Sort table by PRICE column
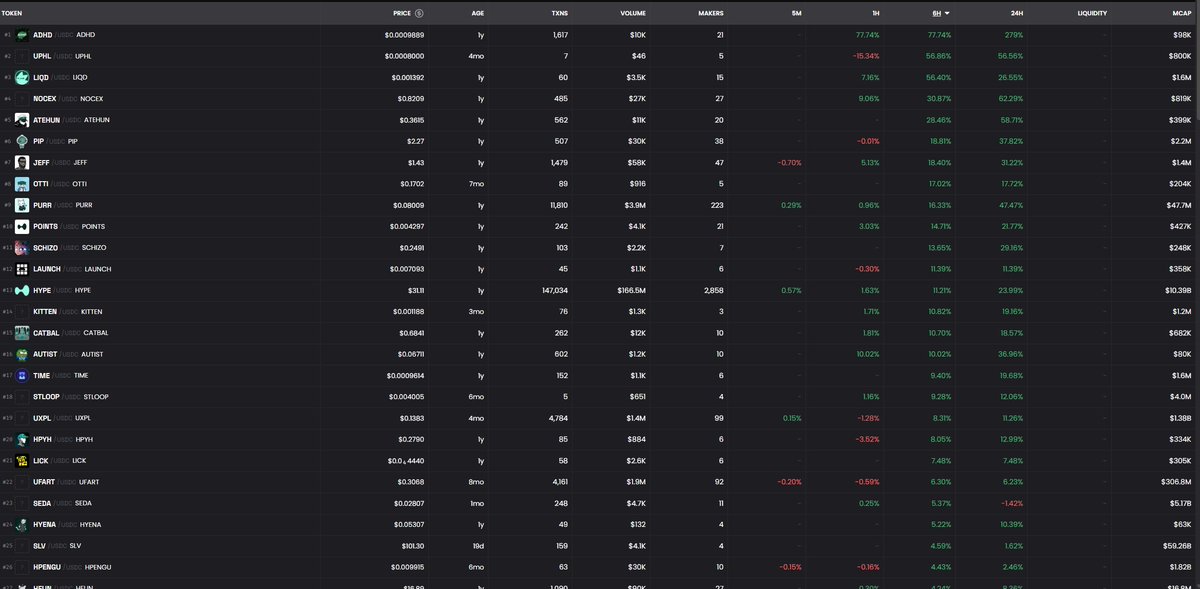This screenshot has width=1200, height=589. point(402,13)
